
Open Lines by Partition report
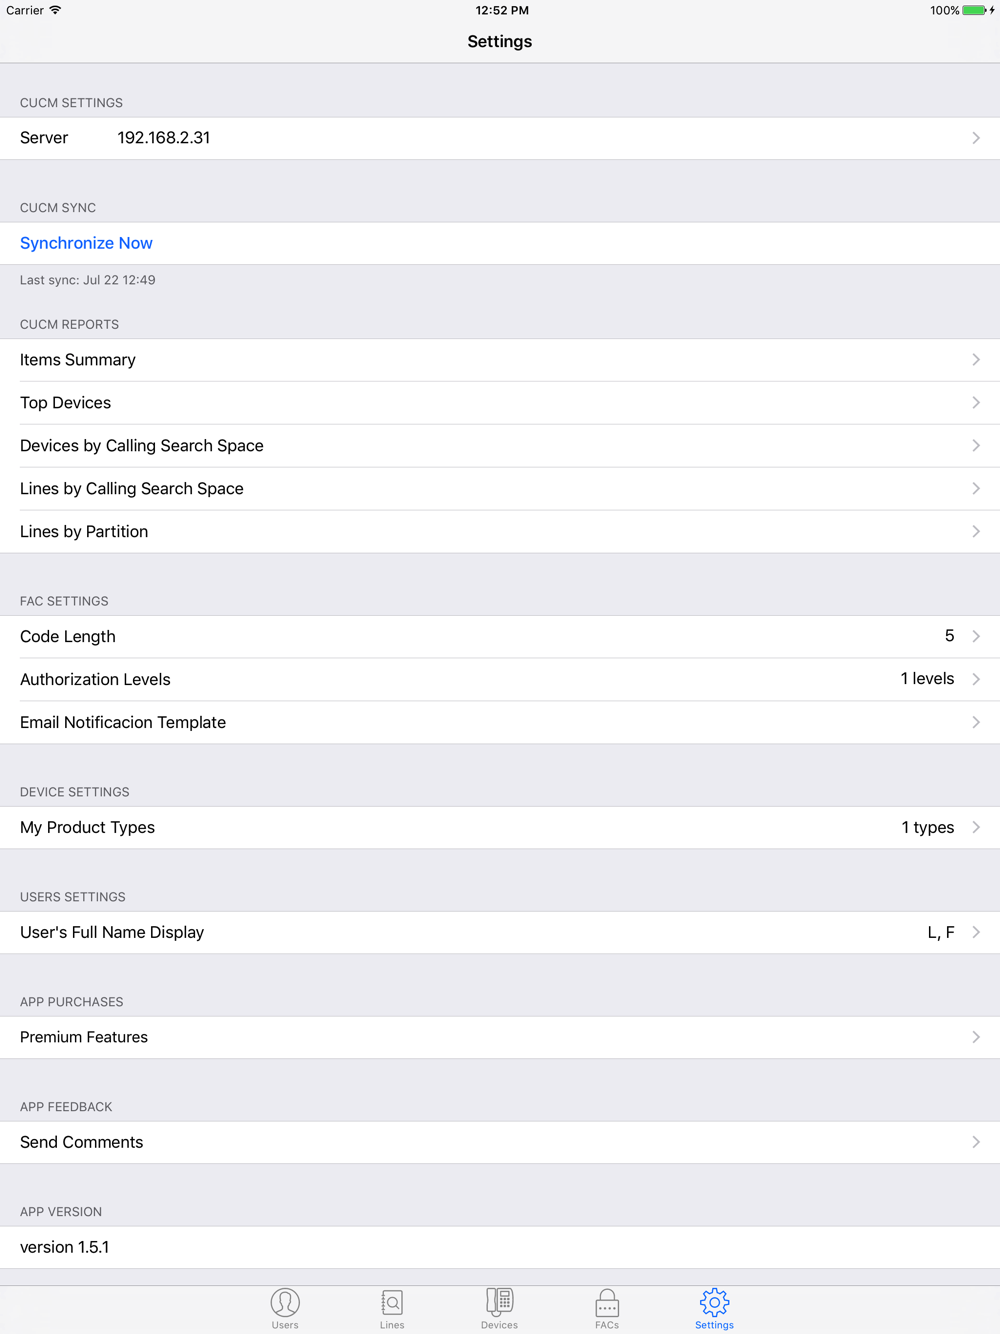click(500, 532)
